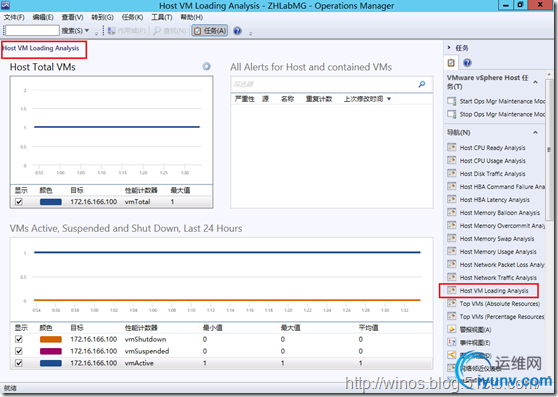Open the 转到(G) menu

pos(102,17)
